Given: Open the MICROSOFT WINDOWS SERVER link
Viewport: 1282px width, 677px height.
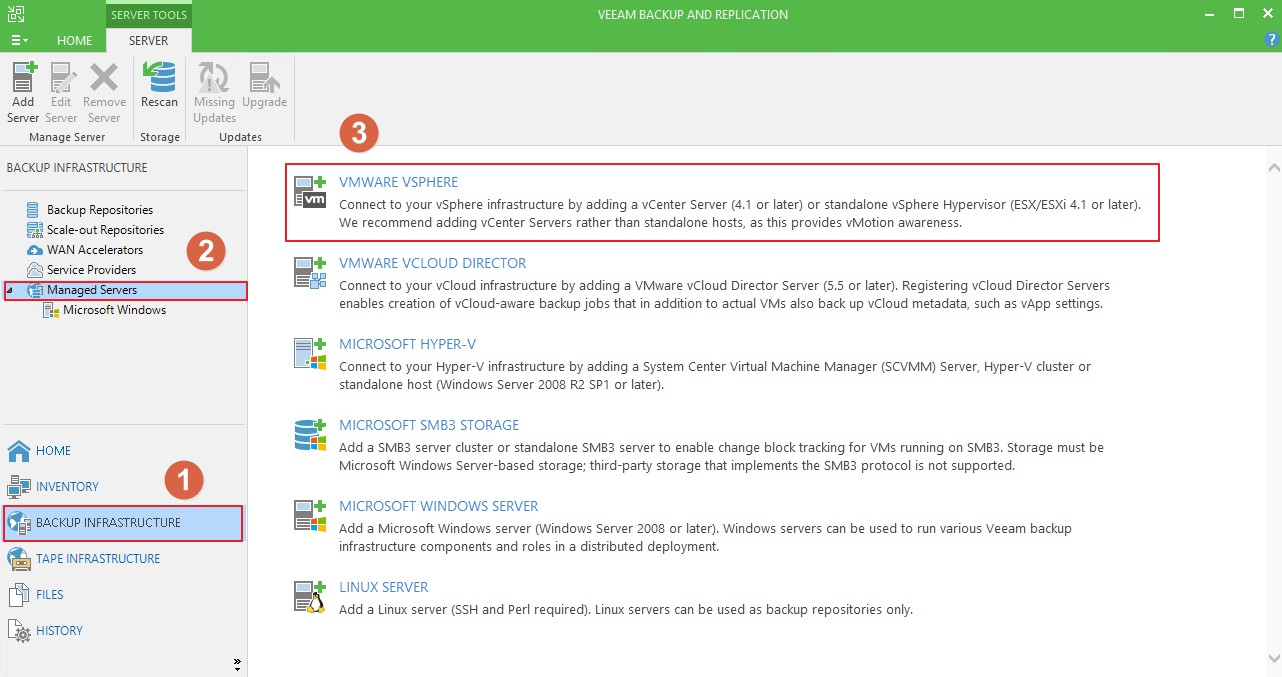Looking at the screenshot, I should tap(438, 506).
